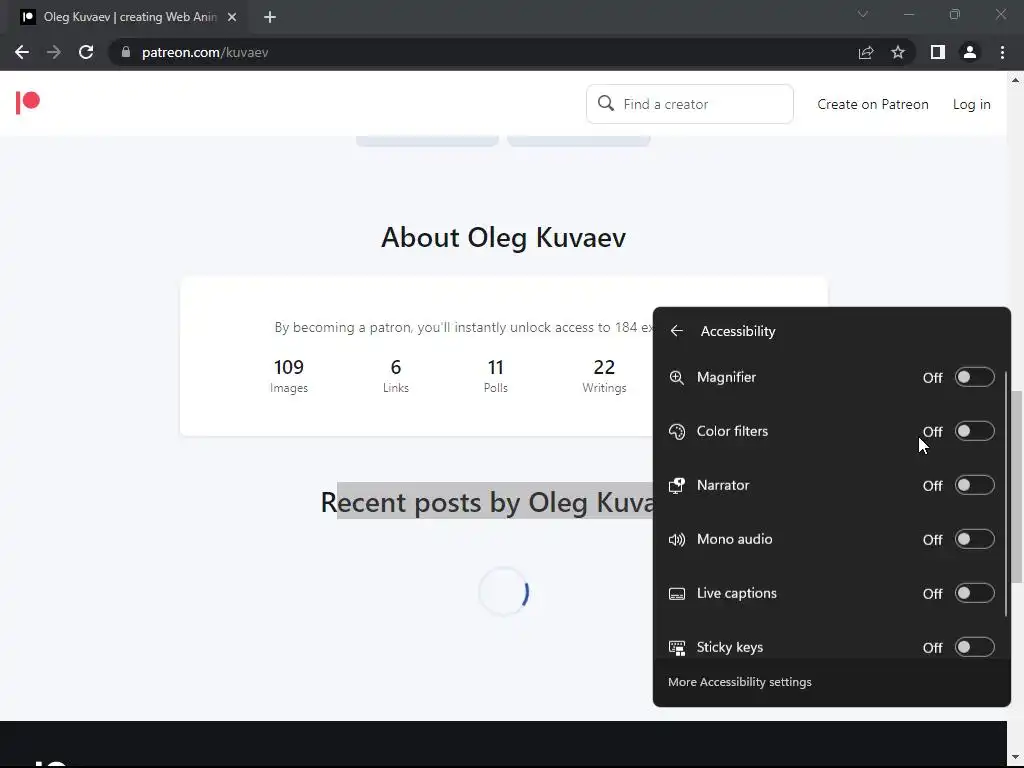Enable the Mono audio toggle
1024x768 pixels.
pyautogui.click(x=974, y=539)
